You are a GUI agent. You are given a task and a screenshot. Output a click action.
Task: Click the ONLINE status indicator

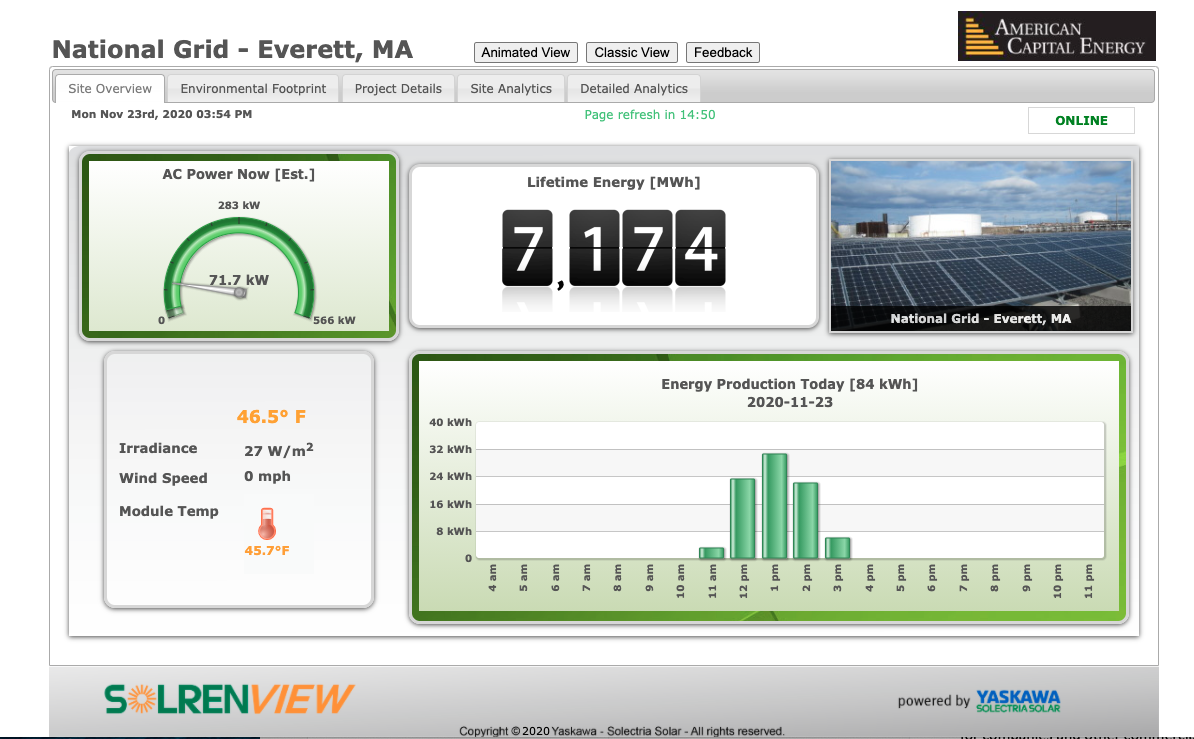(x=1081, y=120)
